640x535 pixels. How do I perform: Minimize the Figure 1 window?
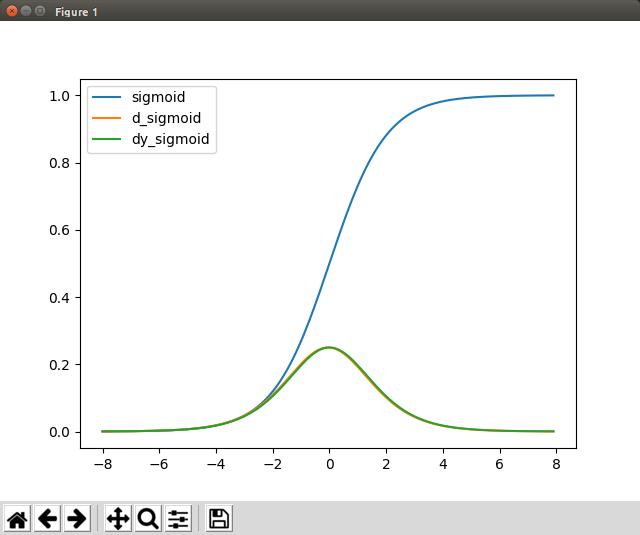(26, 11)
